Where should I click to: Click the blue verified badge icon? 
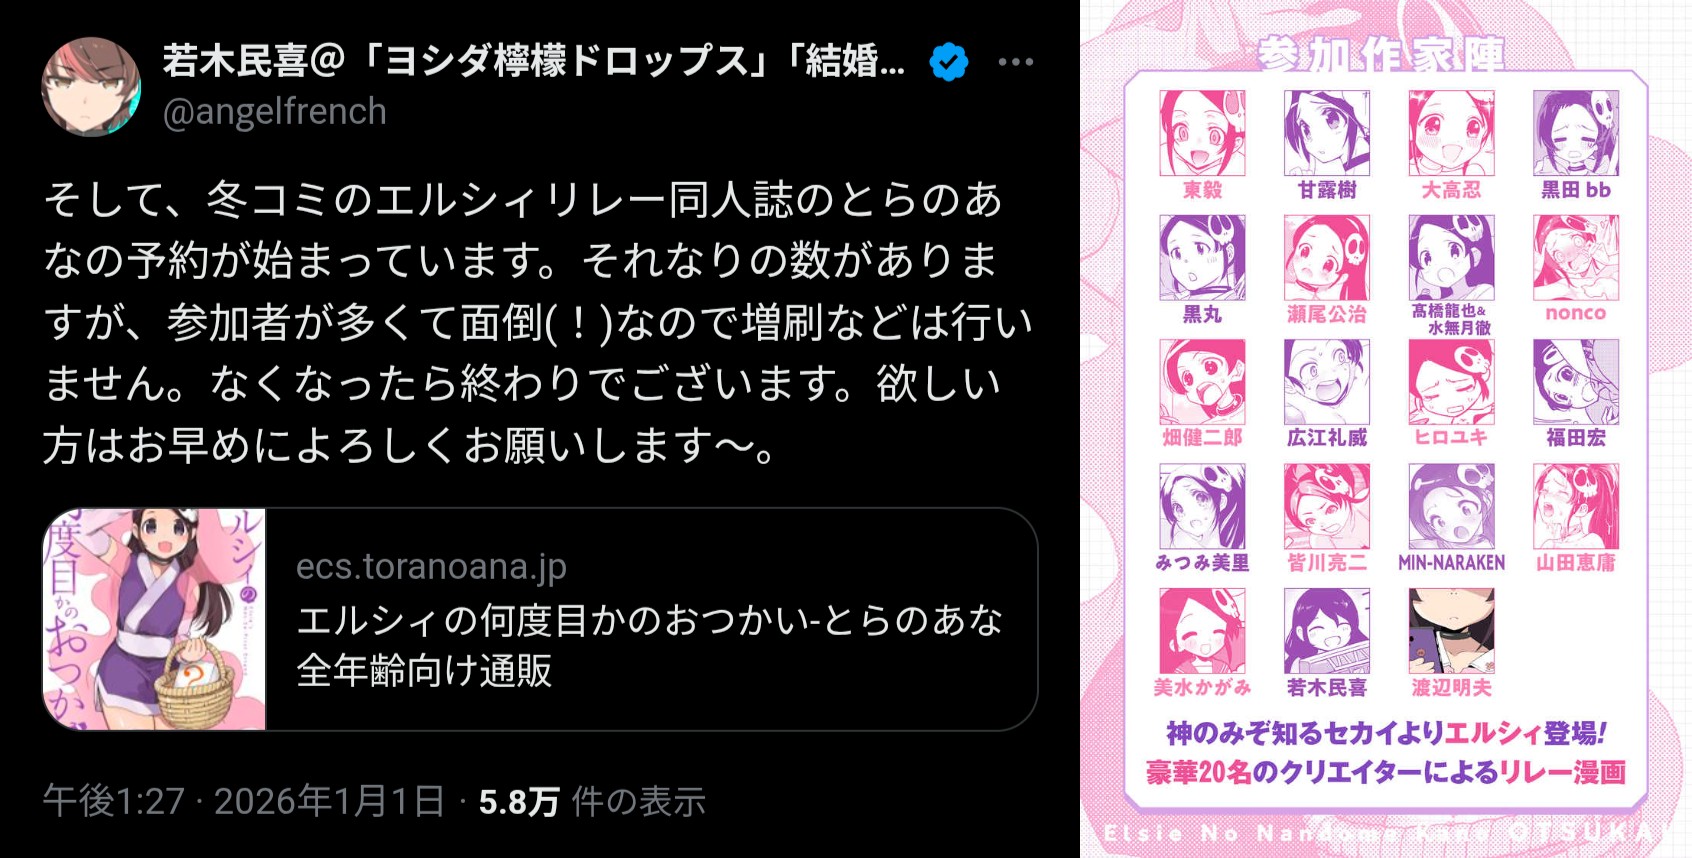pos(948,62)
